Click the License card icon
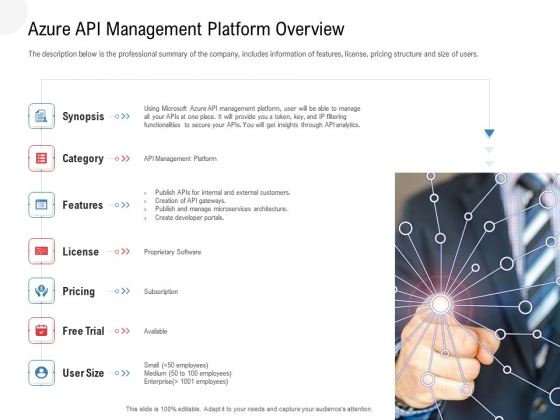This screenshot has width=560, height=420. [41, 251]
